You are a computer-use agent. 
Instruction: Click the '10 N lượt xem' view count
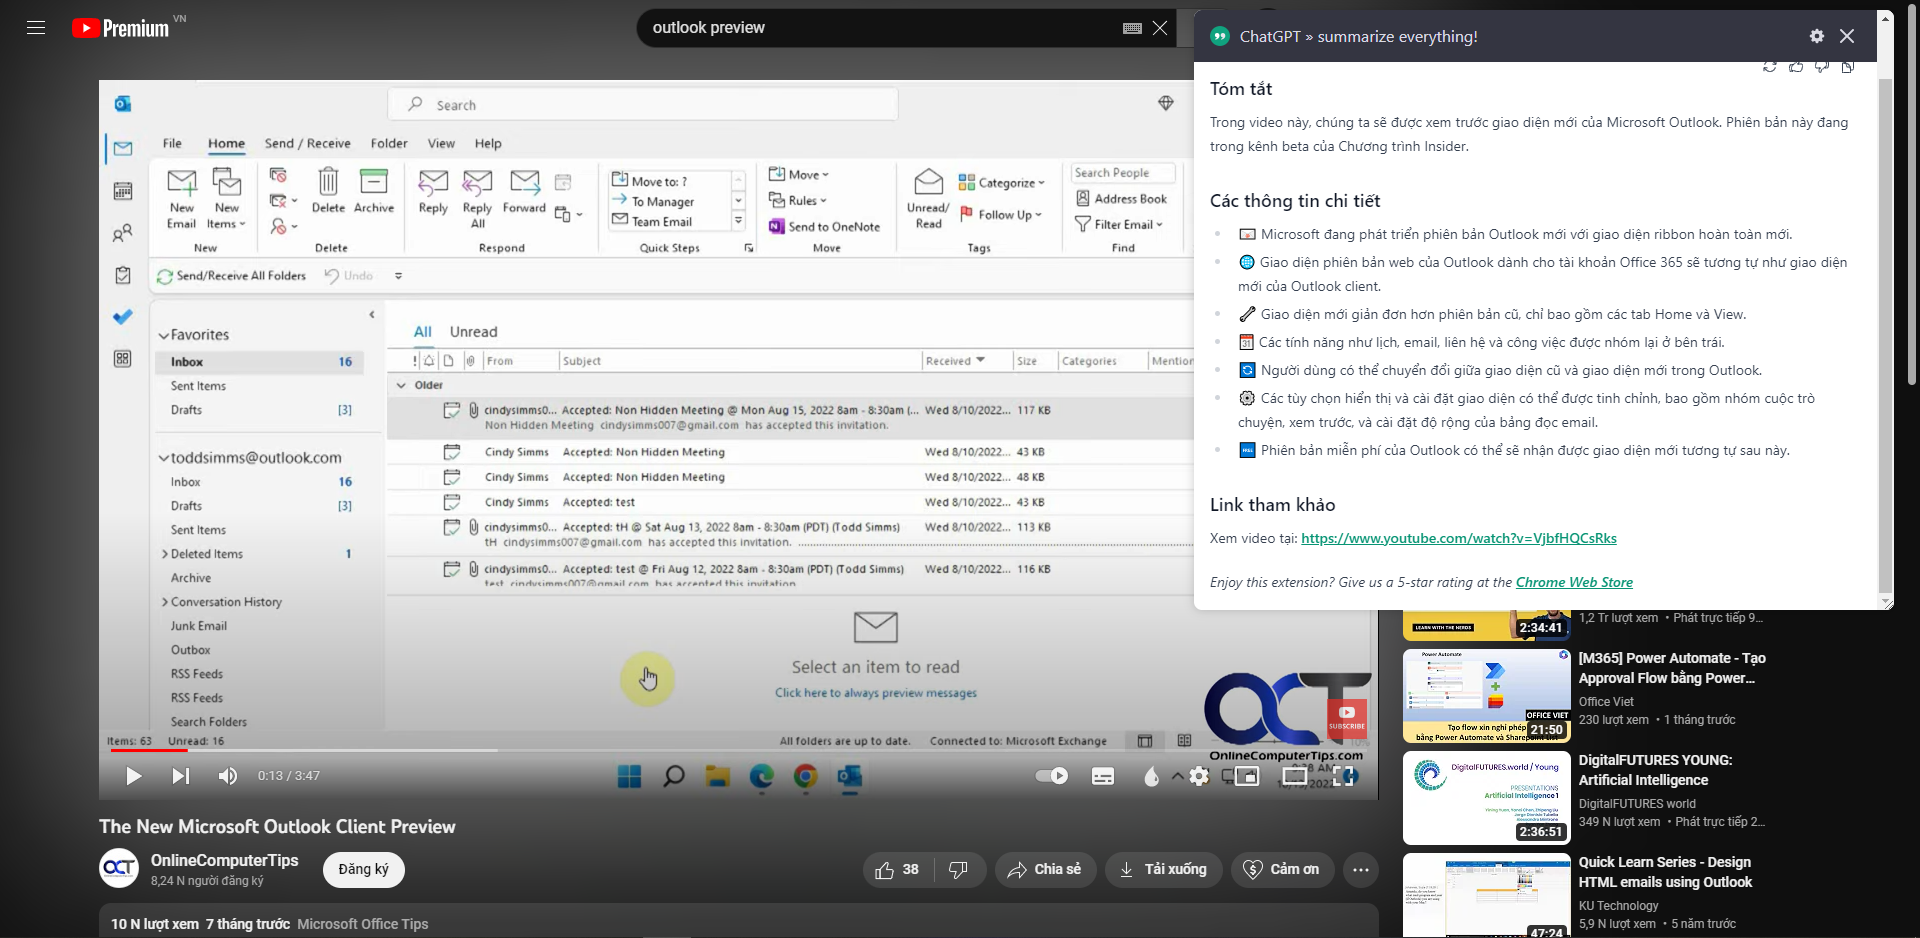click(x=155, y=924)
